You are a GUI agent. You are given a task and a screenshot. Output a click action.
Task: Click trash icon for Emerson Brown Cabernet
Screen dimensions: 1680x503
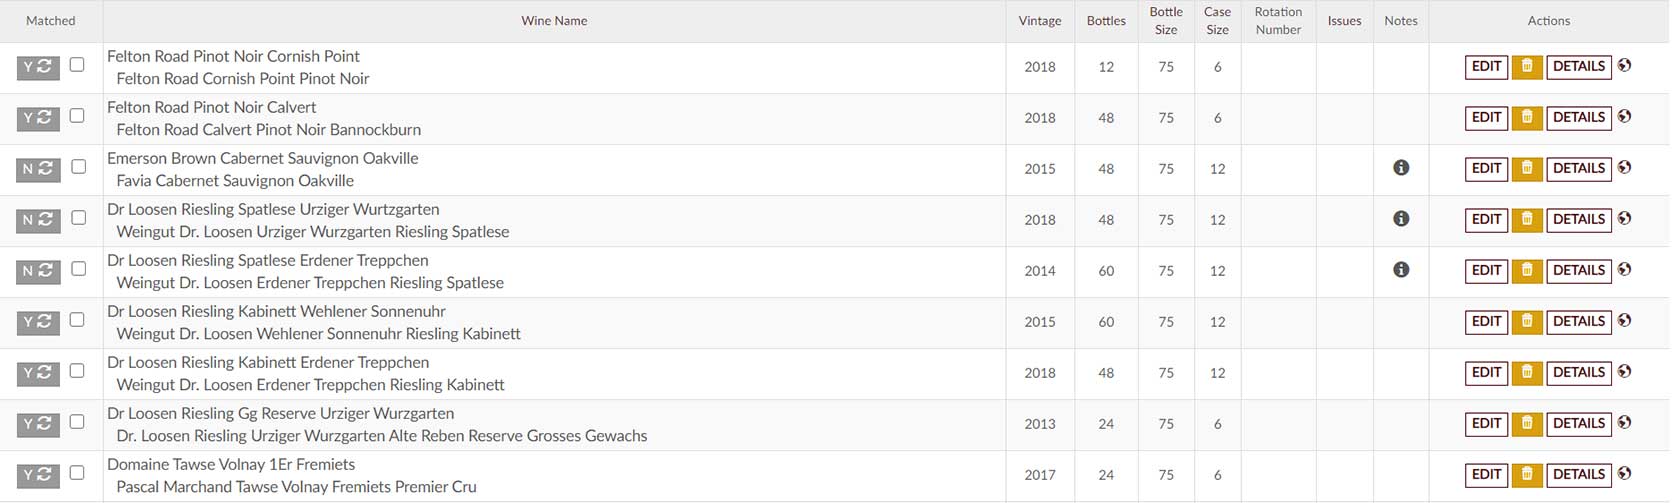point(1526,169)
